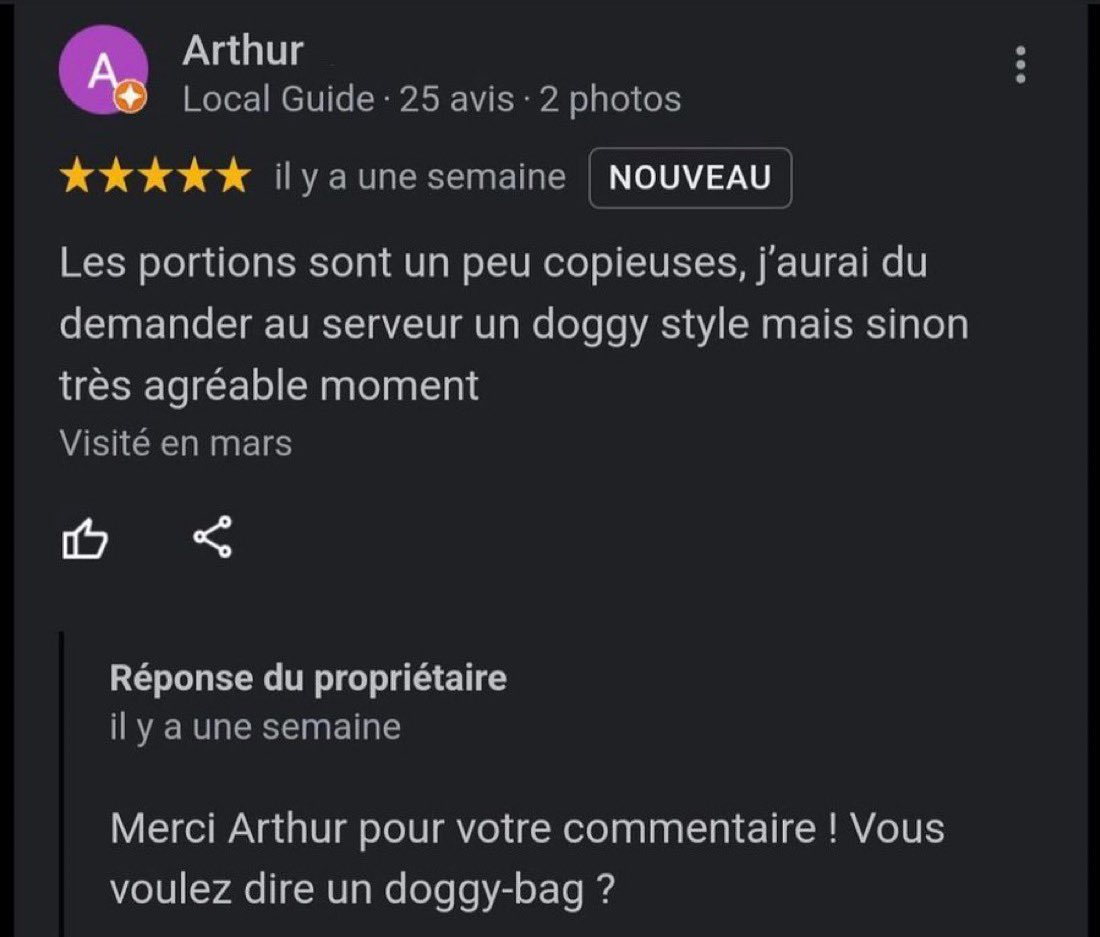This screenshot has height=937, width=1100.
Task: Click the 'Réponse du propriétaire' heading
Action: click(x=308, y=678)
